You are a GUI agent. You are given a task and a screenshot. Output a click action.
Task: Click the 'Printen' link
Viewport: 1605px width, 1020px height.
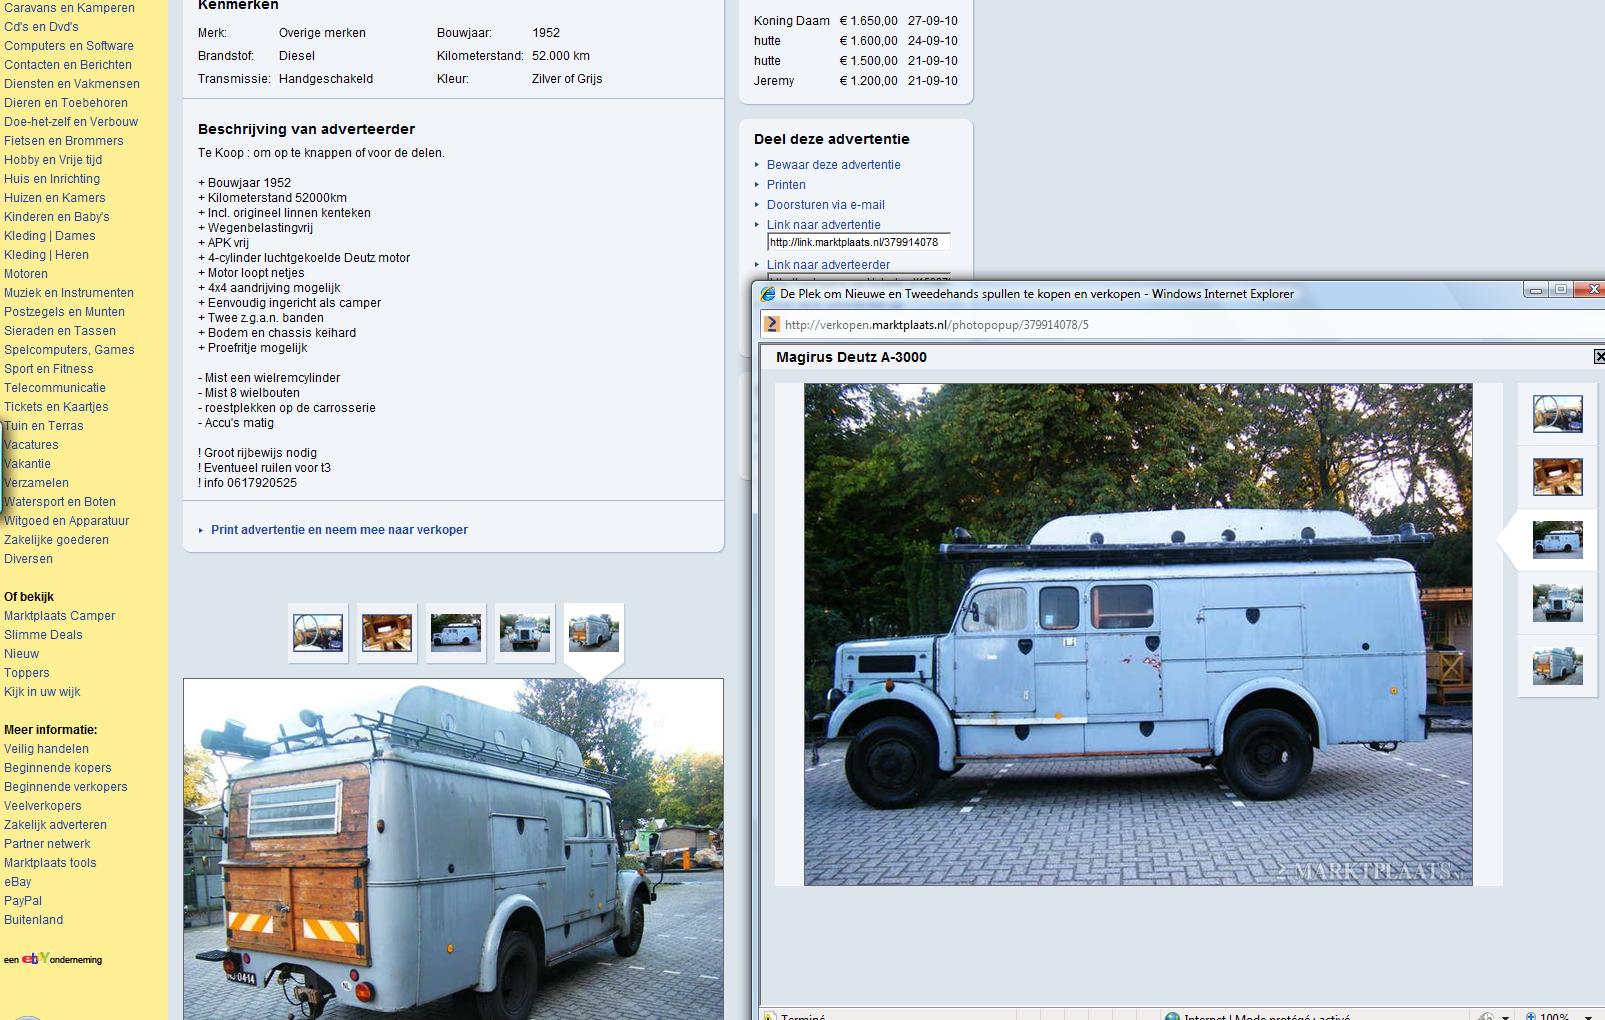786,185
